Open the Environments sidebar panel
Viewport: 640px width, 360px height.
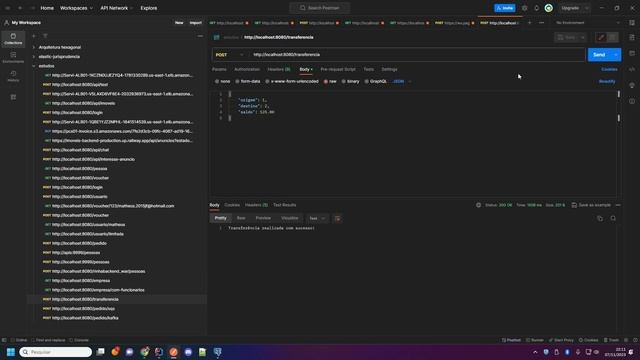tap(13, 57)
